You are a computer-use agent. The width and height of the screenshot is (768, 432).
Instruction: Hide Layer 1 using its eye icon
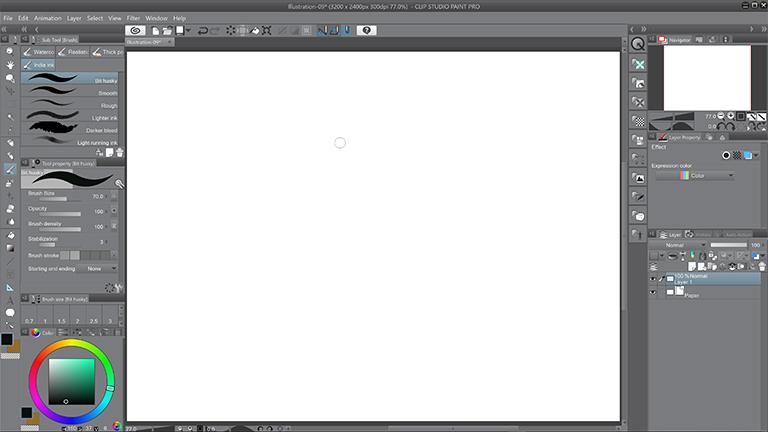[653, 279]
